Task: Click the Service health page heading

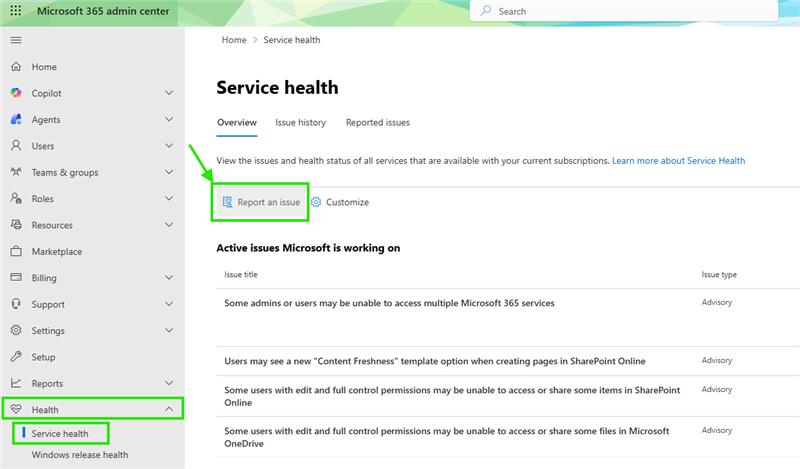Action: (x=277, y=87)
